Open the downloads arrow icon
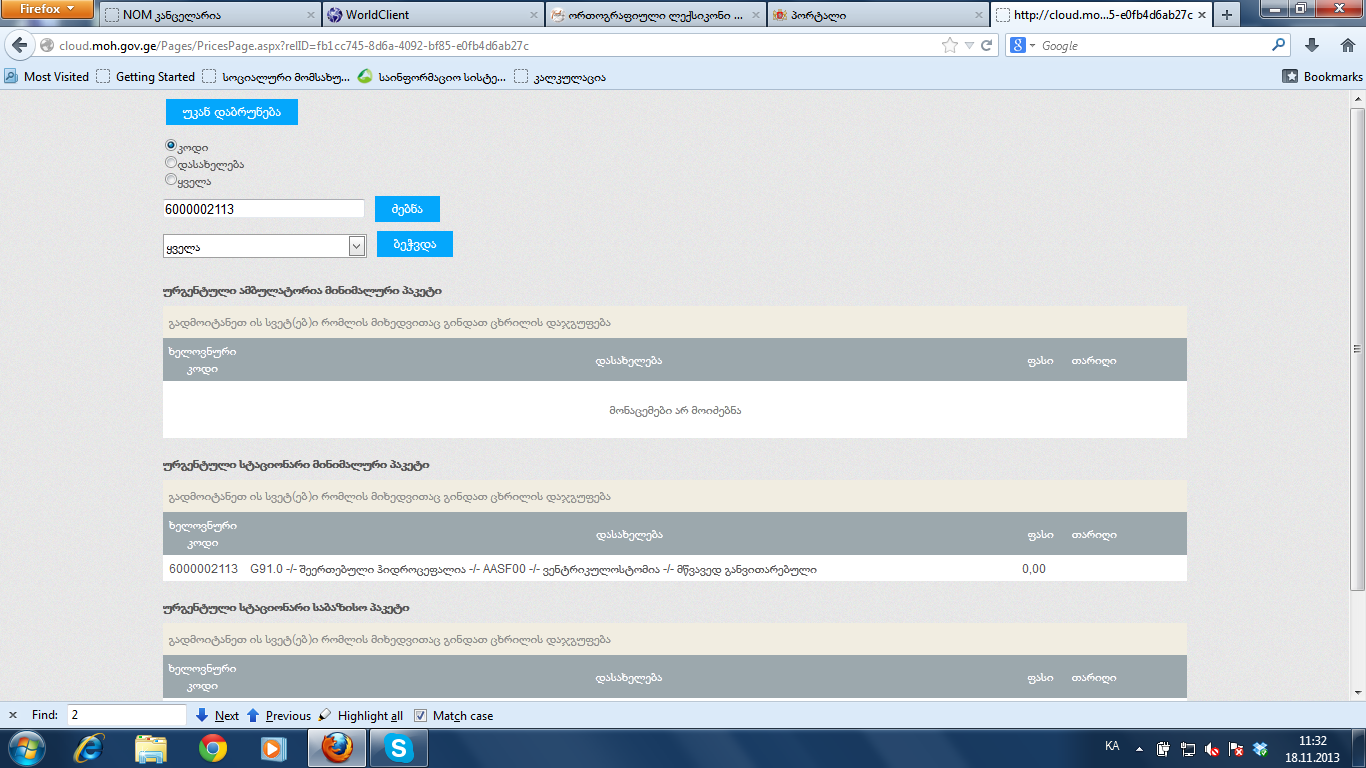This screenshot has height=768, width=1366. tap(1312, 45)
